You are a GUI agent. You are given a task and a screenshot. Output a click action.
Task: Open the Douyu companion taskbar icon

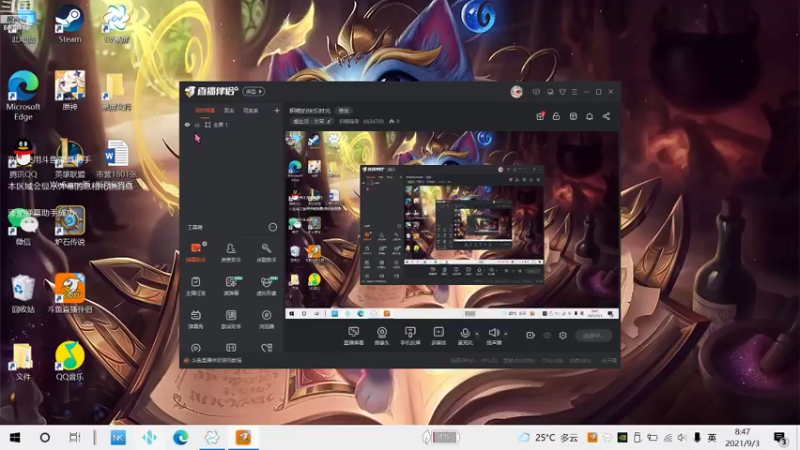243,437
